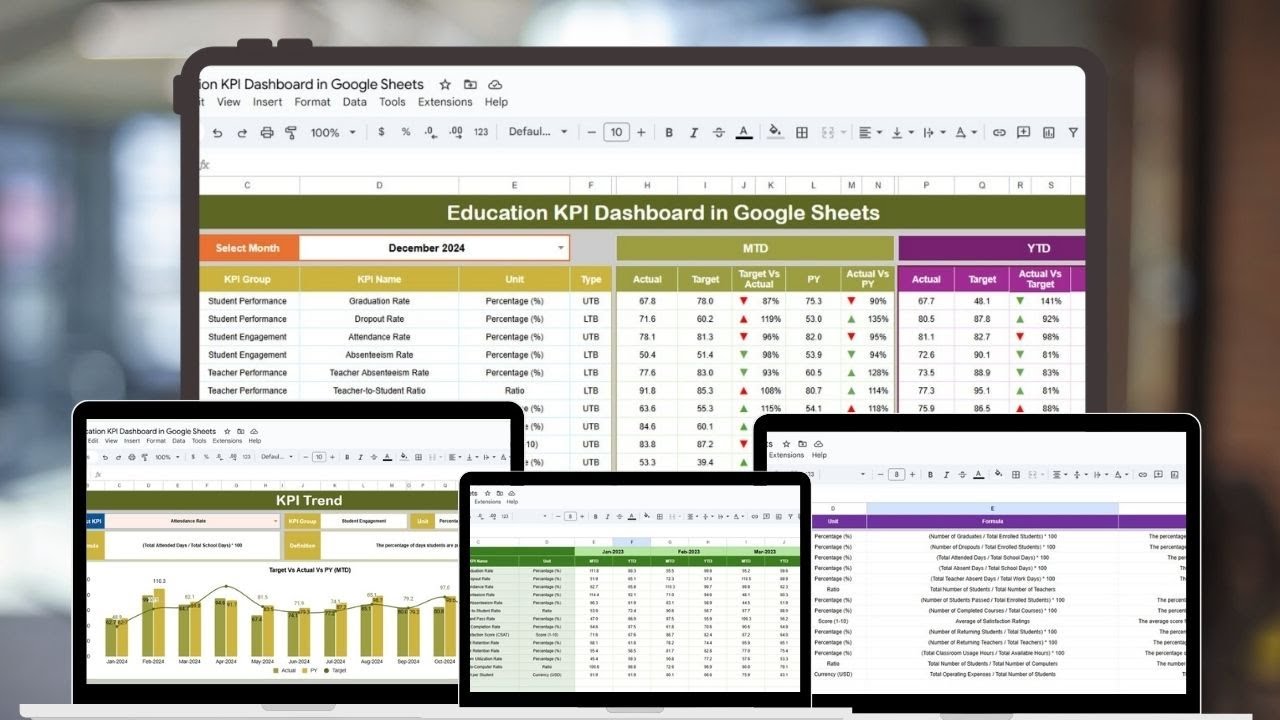1280x720 pixels.
Task: Open the Defaul... font dropdown in main dashboard
Action: [x=538, y=132]
